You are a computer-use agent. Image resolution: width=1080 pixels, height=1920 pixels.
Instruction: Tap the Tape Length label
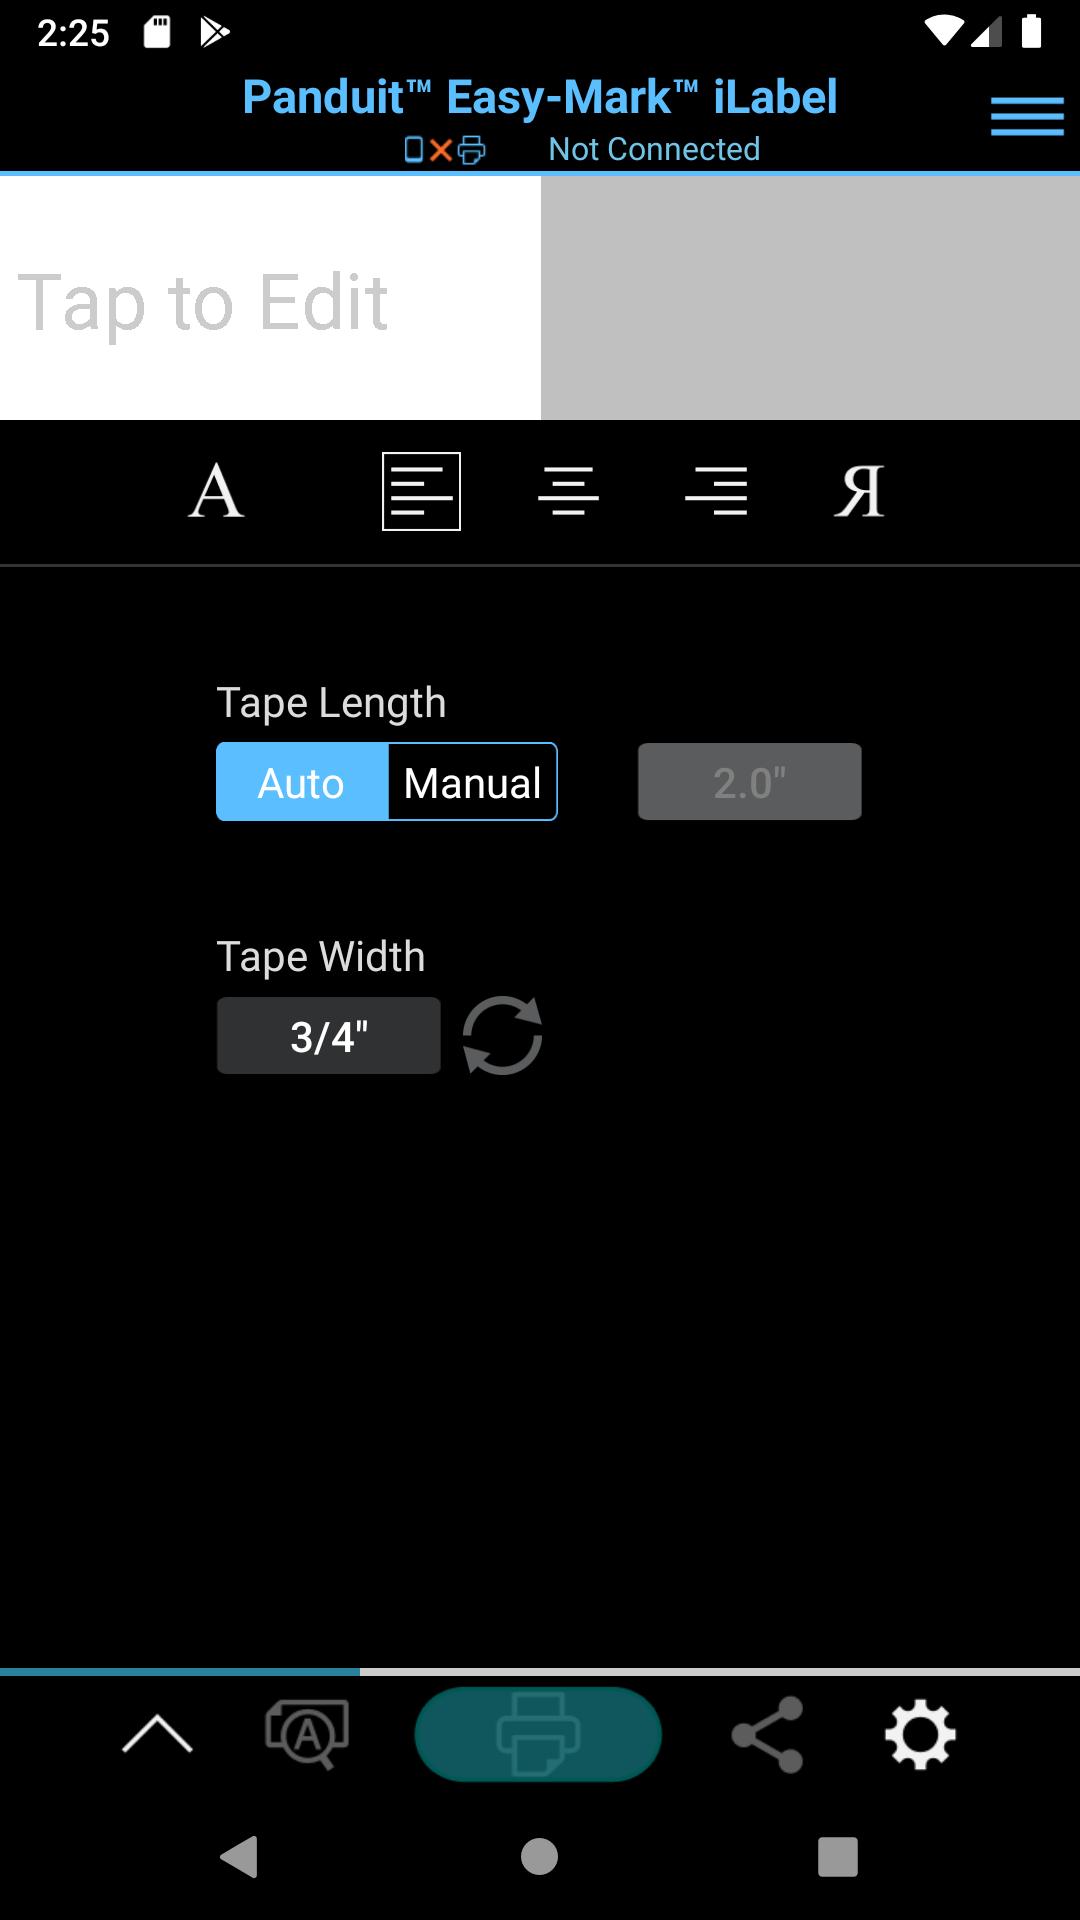pyautogui.click(x=331, y=703)
